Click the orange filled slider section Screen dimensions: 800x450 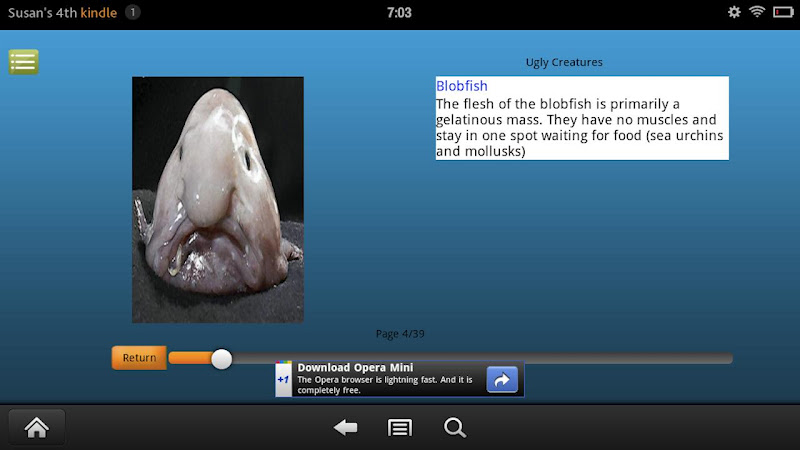pos(190,358)
